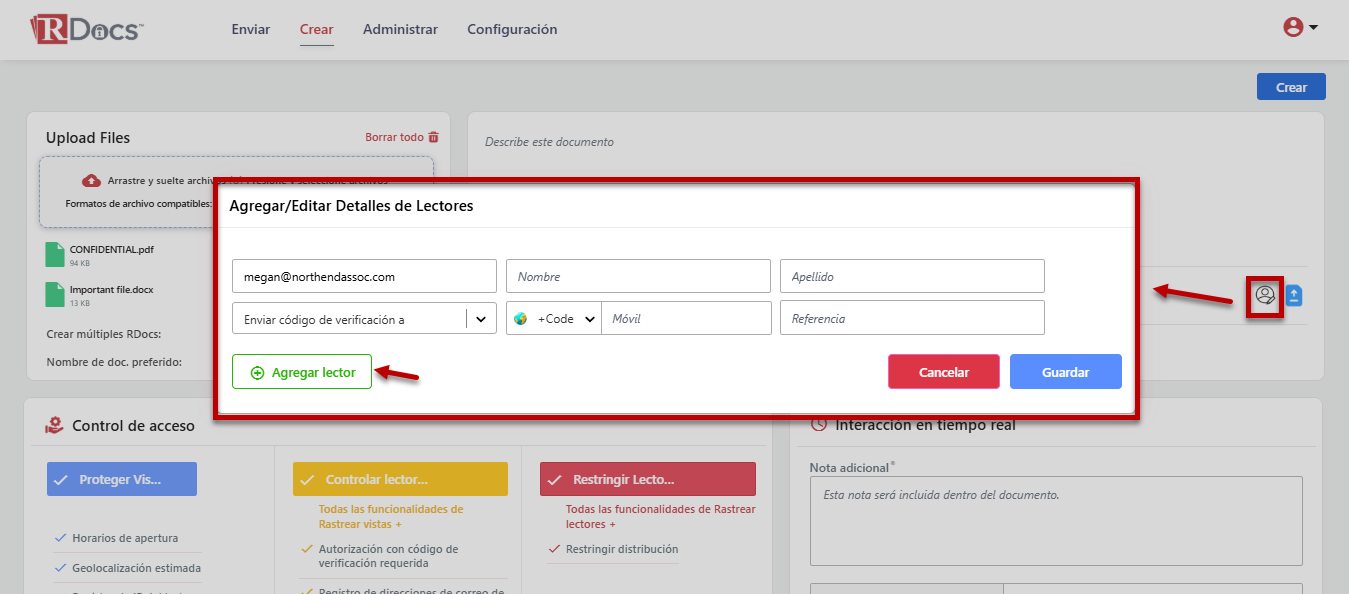Click the cloud upload icon

[91, 180]
